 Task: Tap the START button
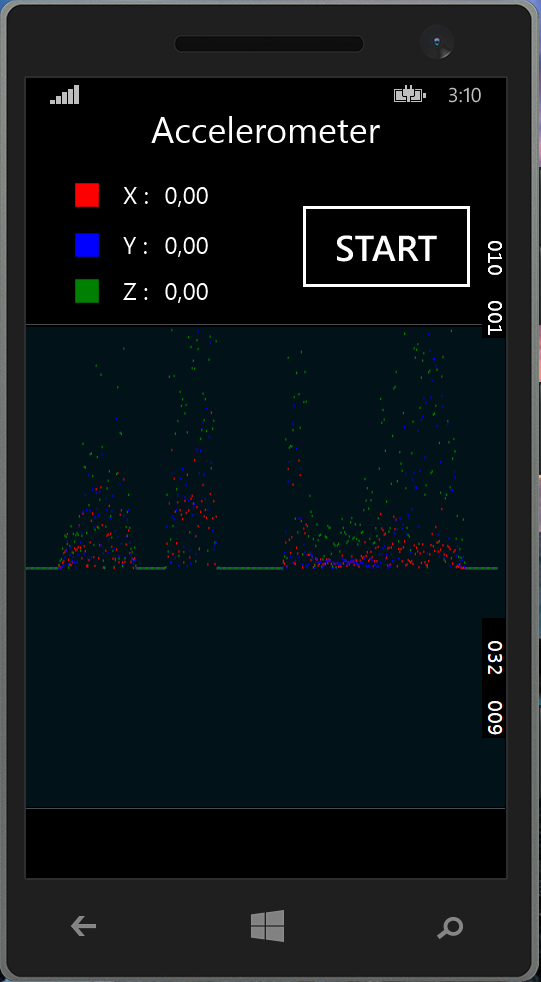tap(386, 247)
